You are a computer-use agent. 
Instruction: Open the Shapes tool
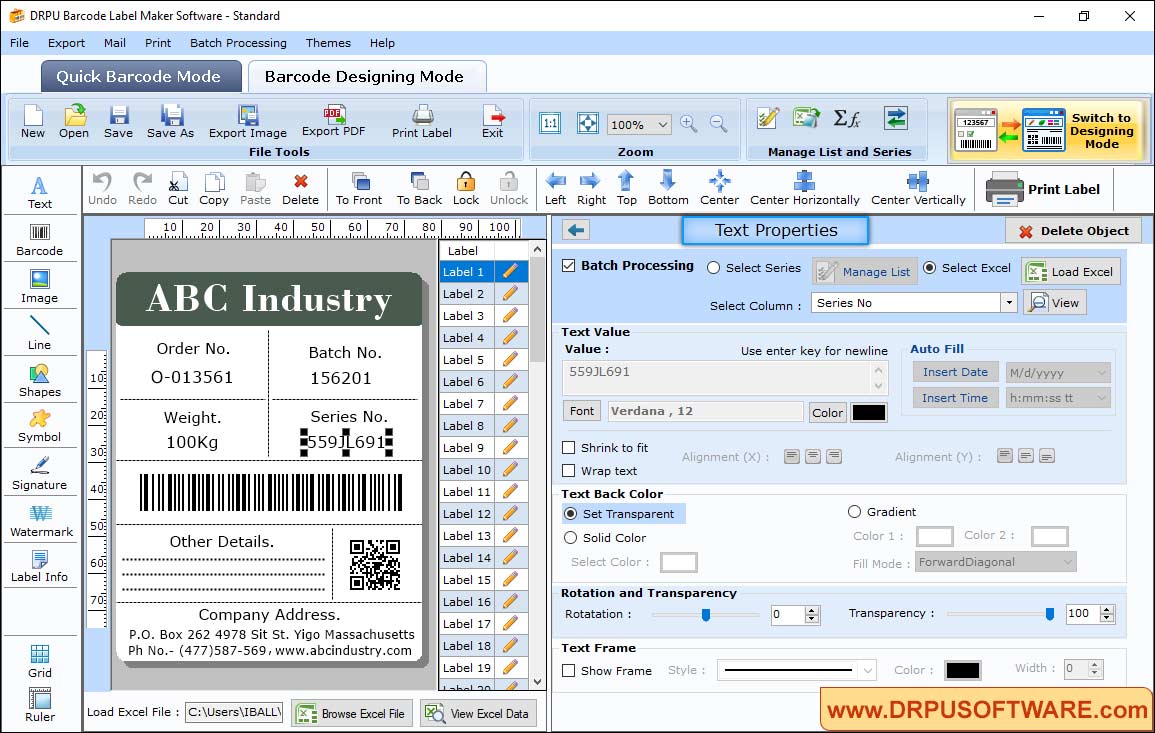pos(40,380)
